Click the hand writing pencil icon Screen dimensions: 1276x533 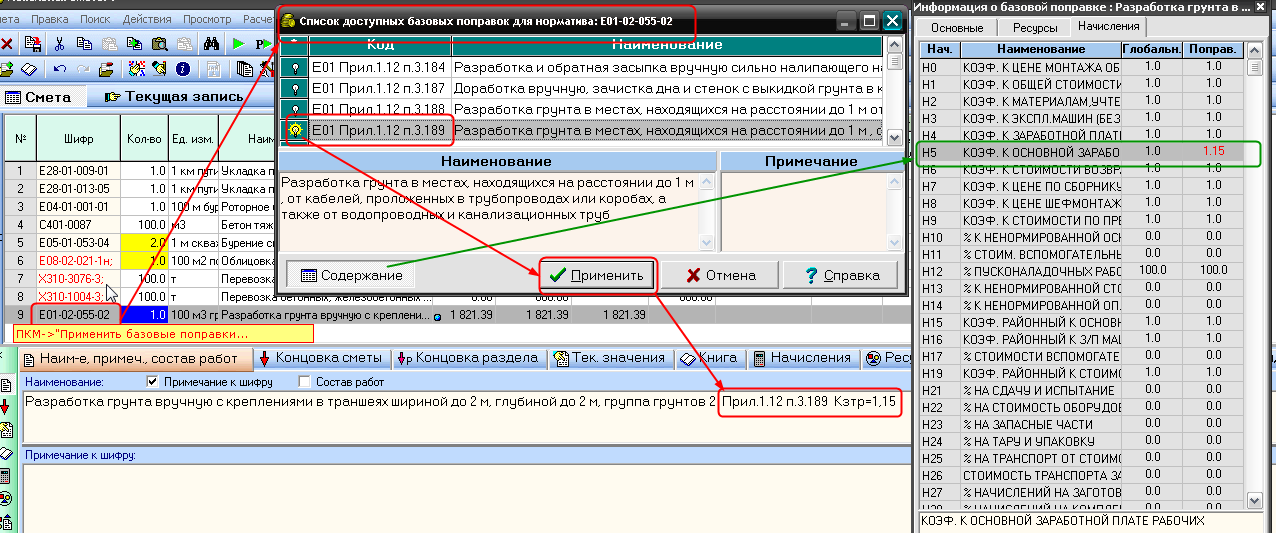[x=158, y=69]
